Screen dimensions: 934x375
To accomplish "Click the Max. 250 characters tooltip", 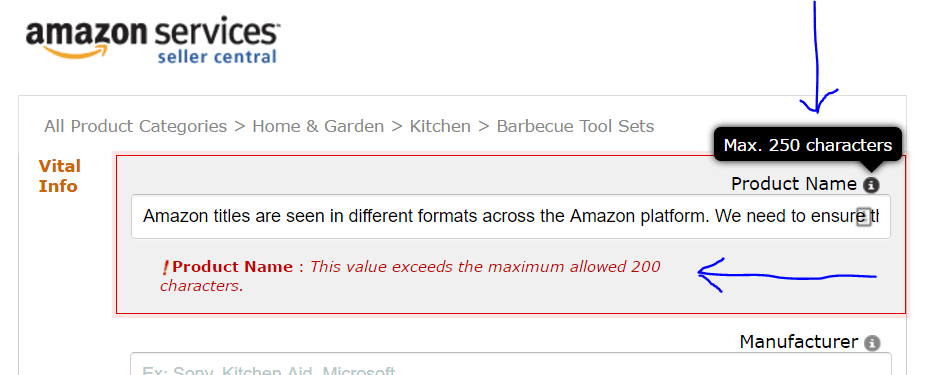I will [808, 145].
